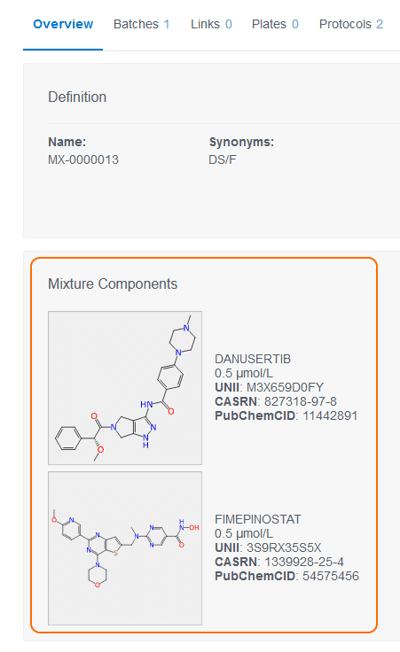Open the Plates tab

pyautogui.click(x=275, y=24)
